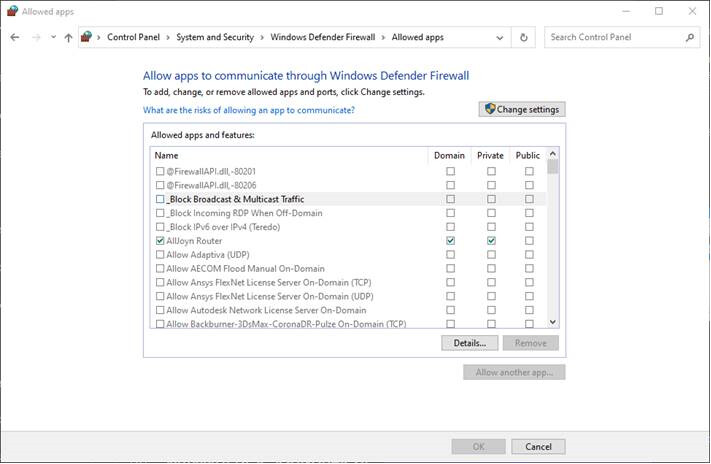Open Details for the selected app

469,343
